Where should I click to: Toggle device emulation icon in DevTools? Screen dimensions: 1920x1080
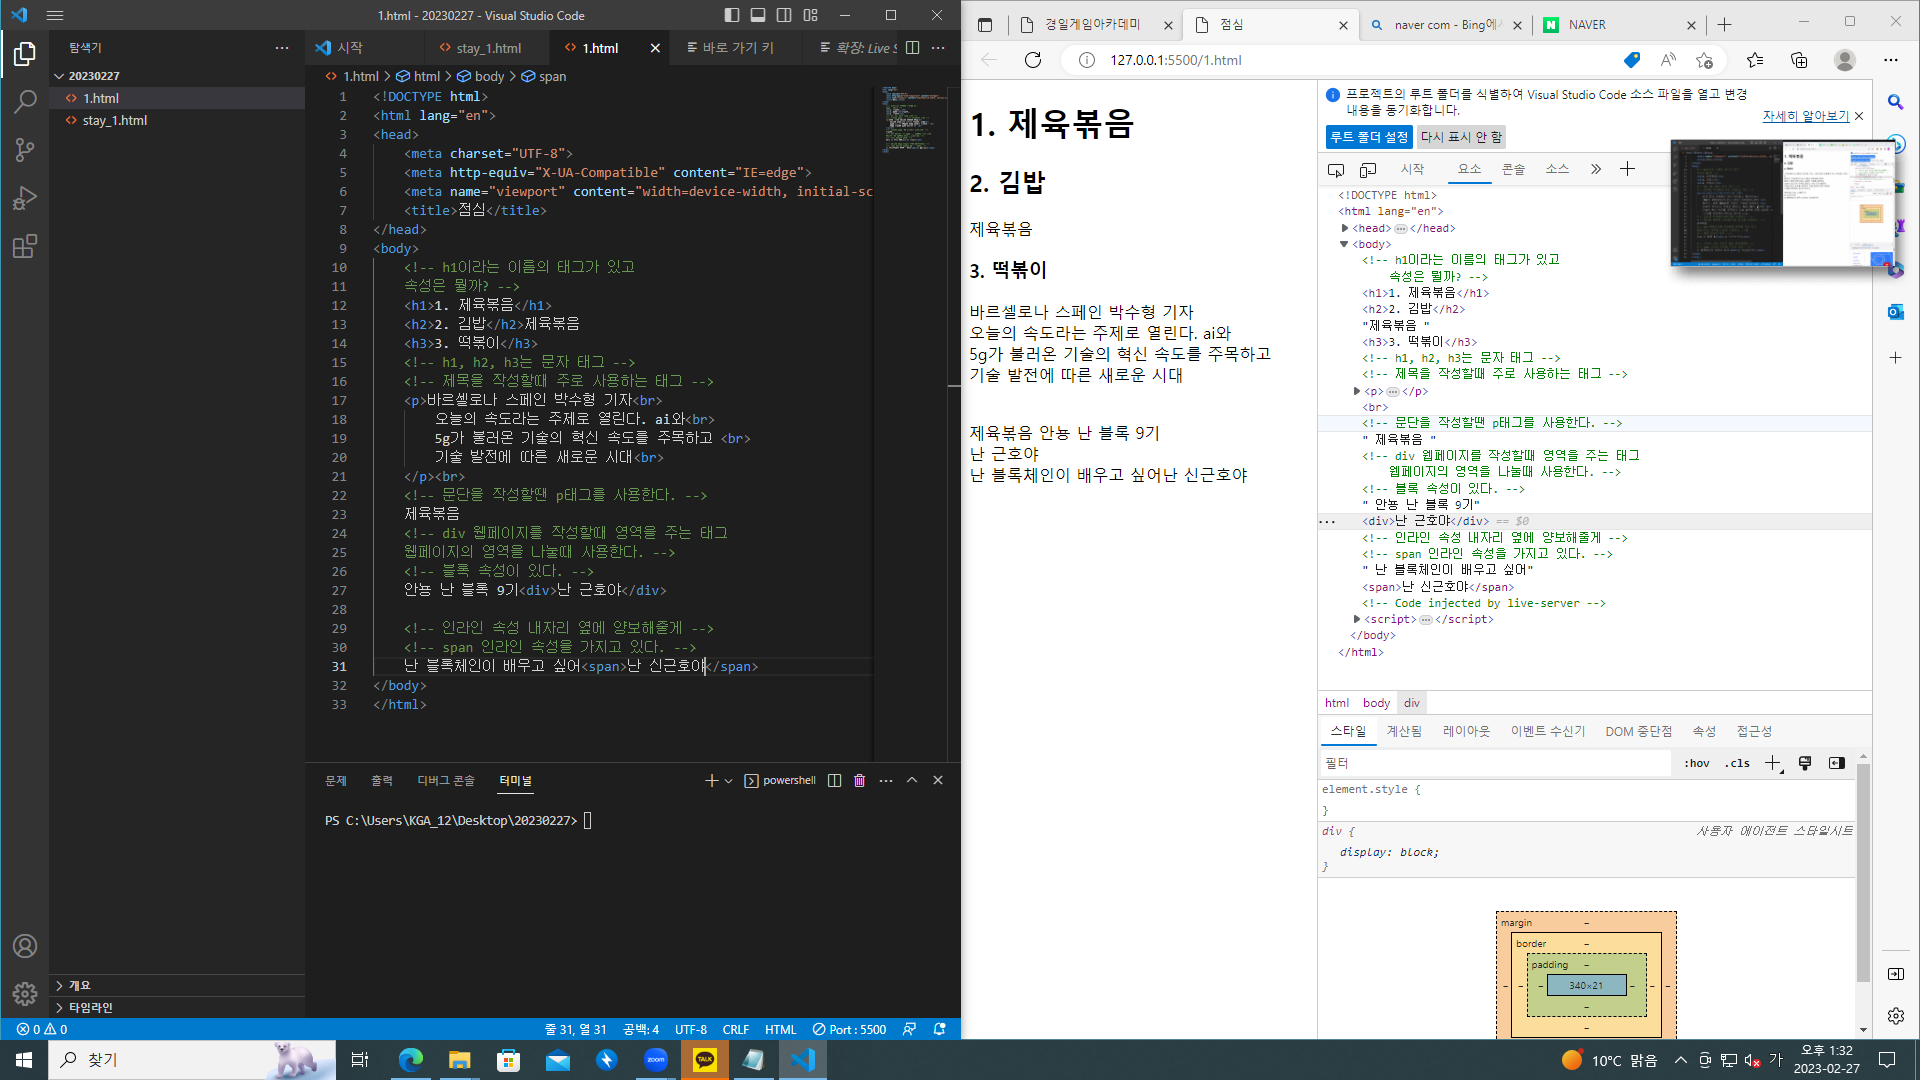1368,169
